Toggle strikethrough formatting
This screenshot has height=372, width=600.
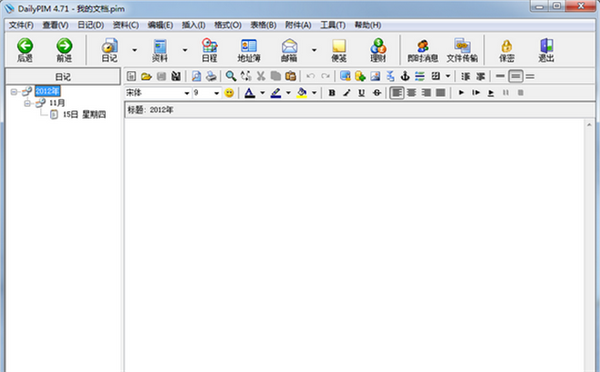(x=377, y=93)
